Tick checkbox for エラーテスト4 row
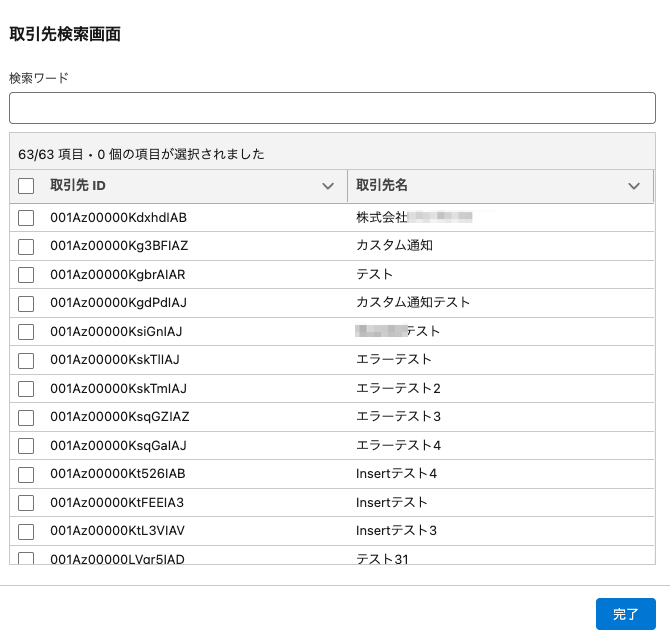The width and height of the screenshot is (670, 643). click(26, 446)
